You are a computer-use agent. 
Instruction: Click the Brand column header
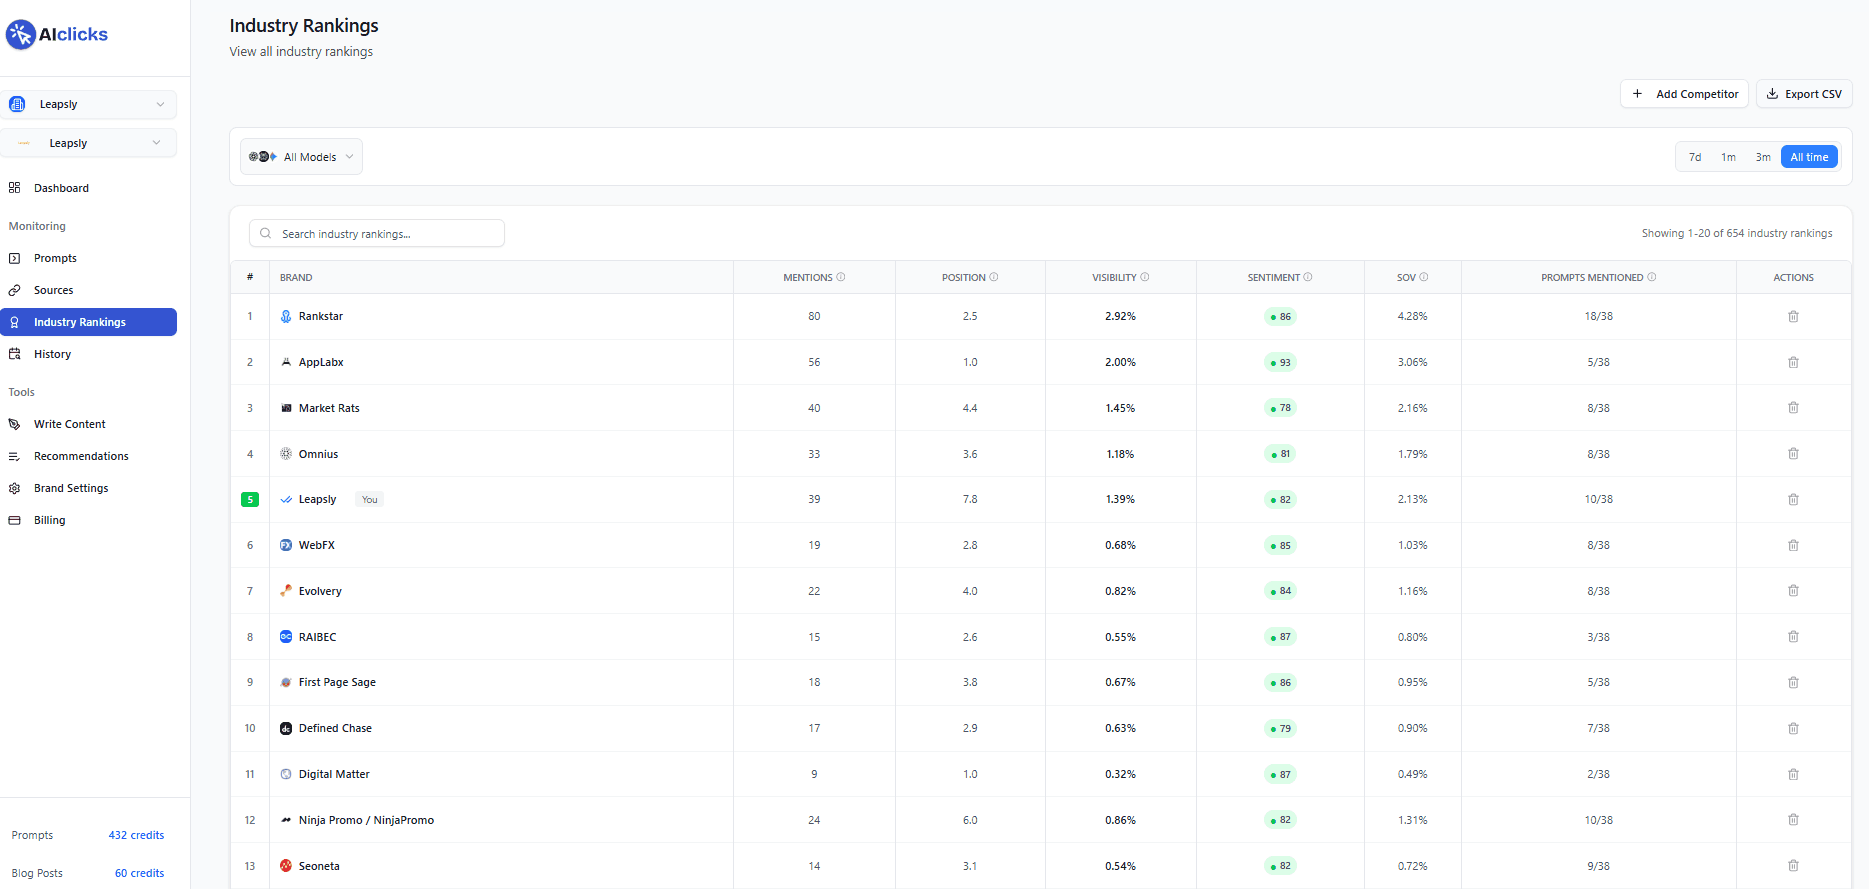(x=296, y=277)
